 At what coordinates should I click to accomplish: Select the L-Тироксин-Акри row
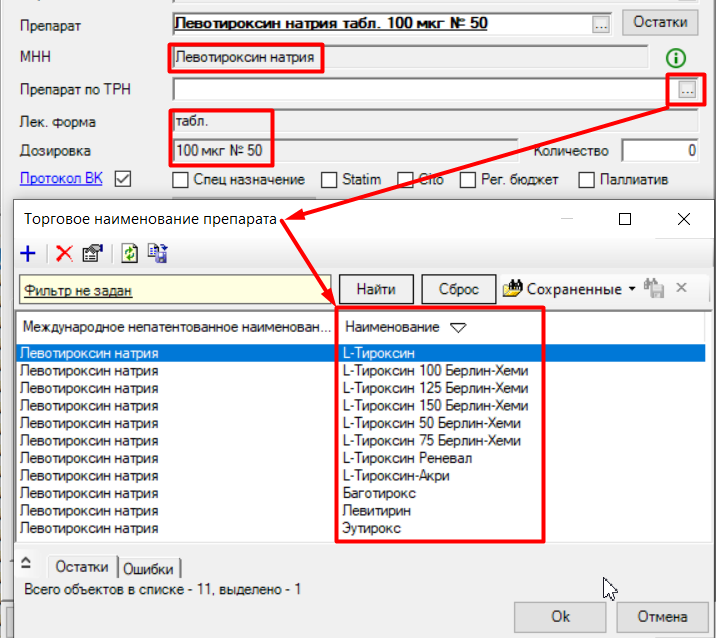(361, 475)
